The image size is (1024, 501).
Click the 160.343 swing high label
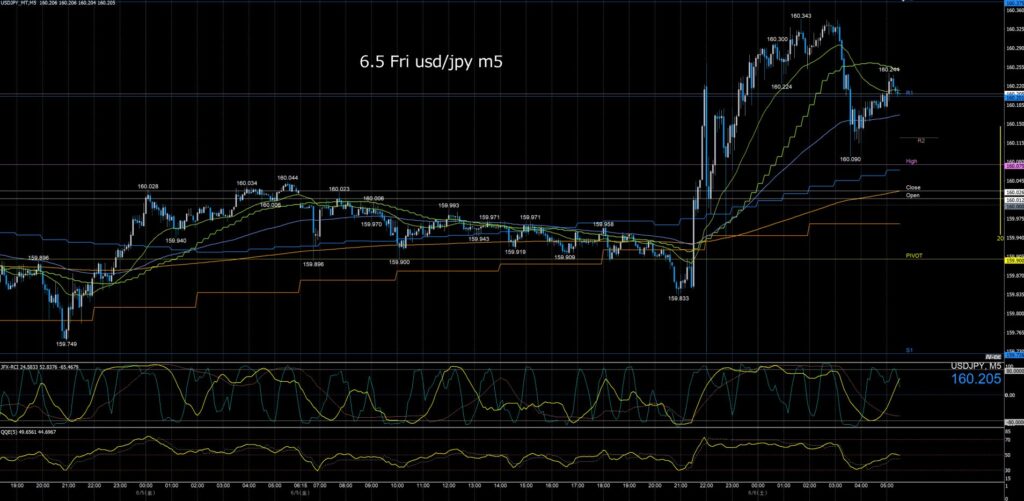pyautogui.click(x=801, y=15)
